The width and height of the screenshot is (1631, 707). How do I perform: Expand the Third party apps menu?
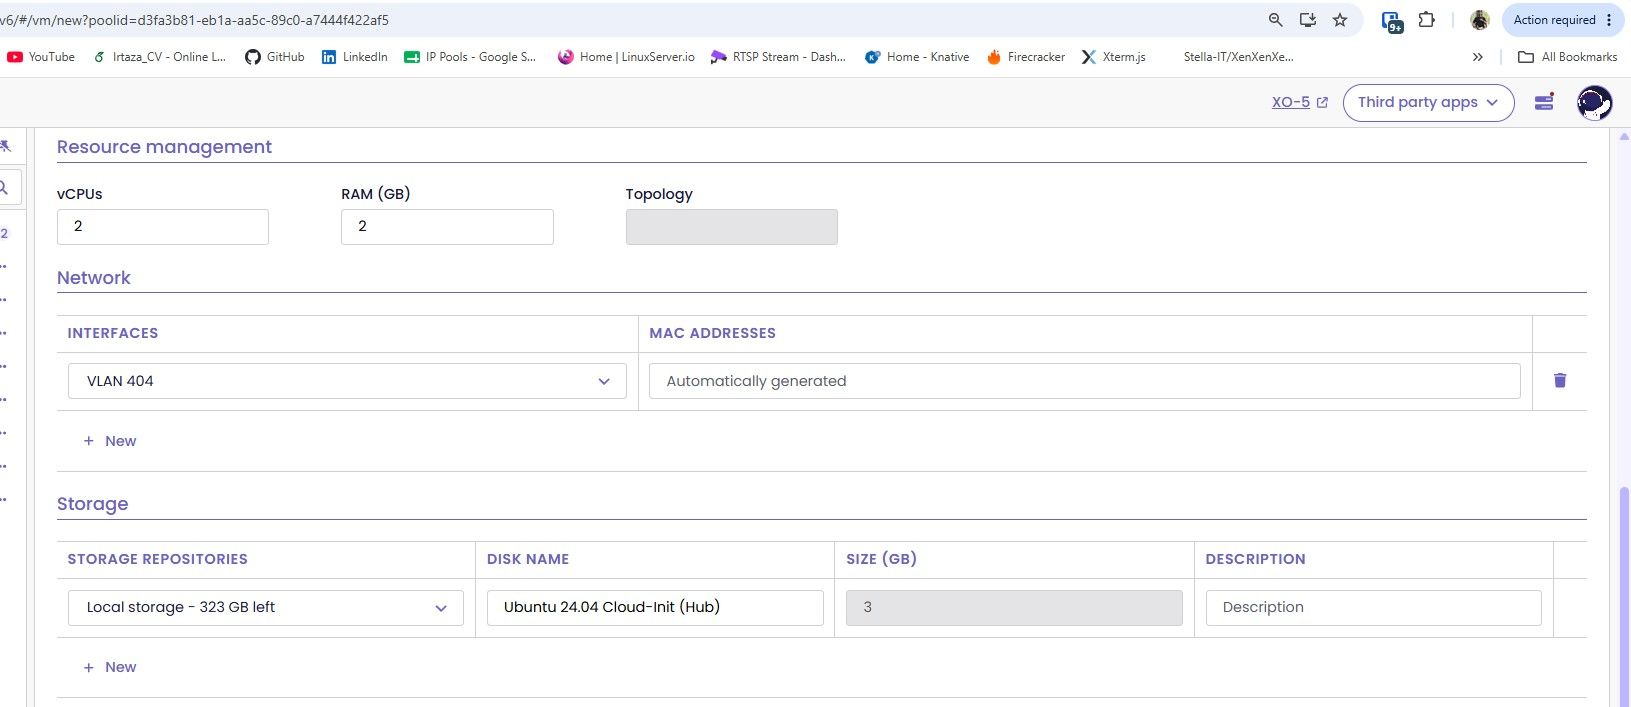1428,102
